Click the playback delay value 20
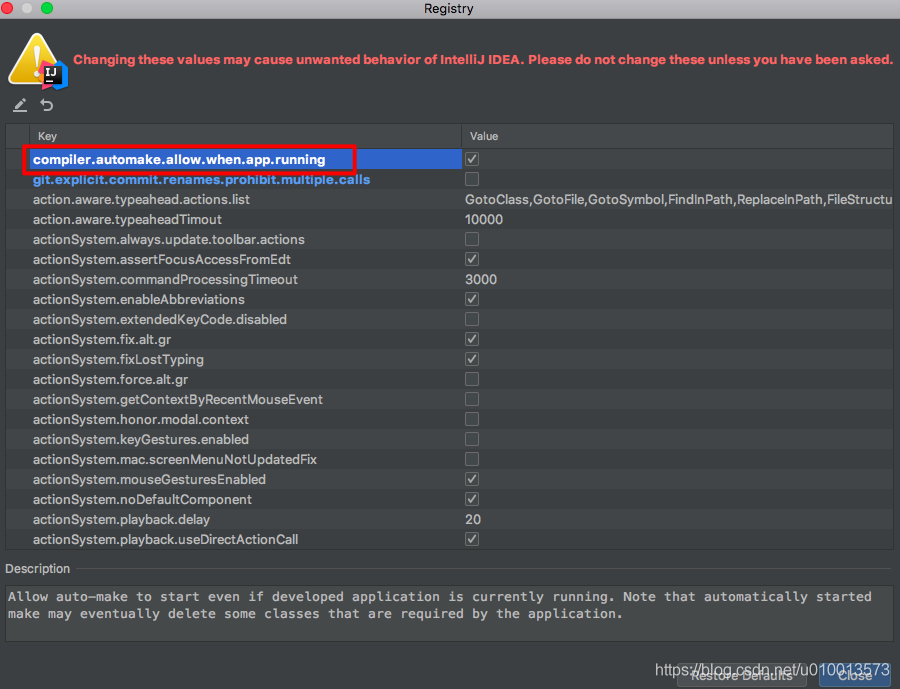 tap(473, 520)
